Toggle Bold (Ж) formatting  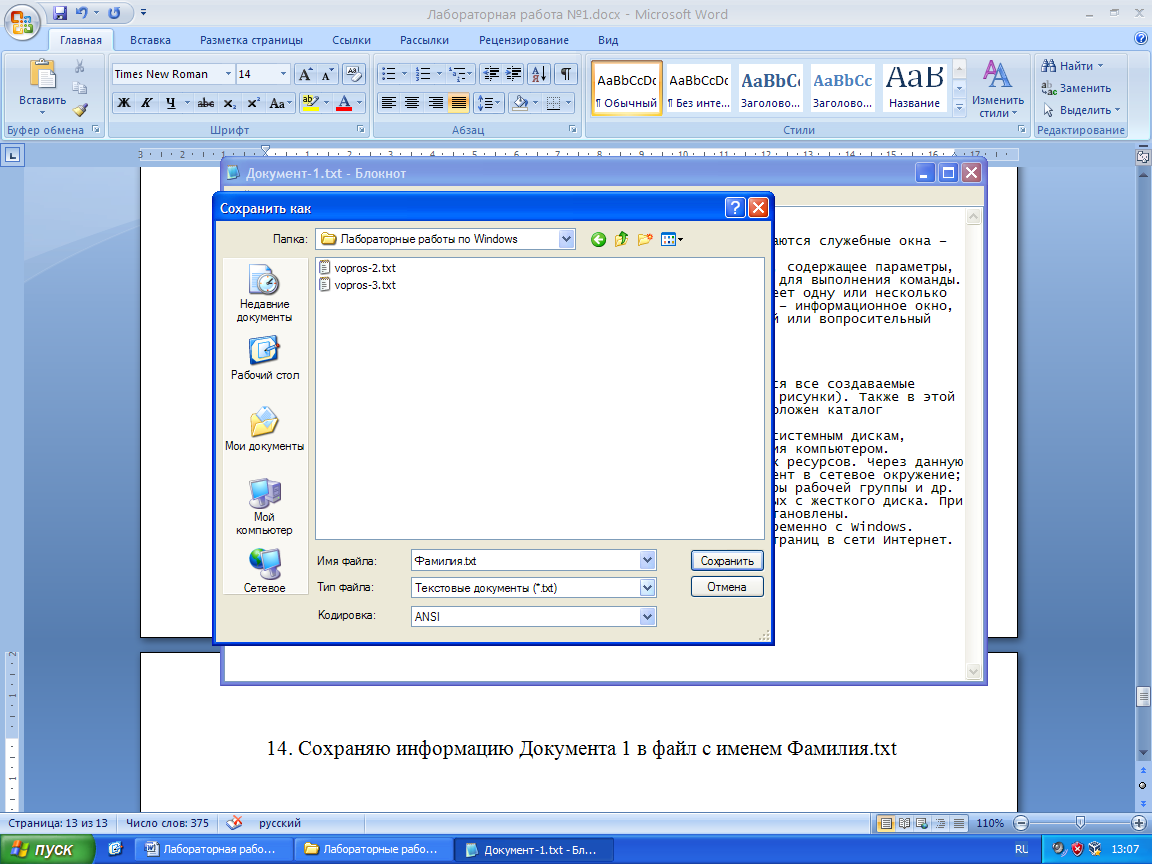tap(124, 103)
